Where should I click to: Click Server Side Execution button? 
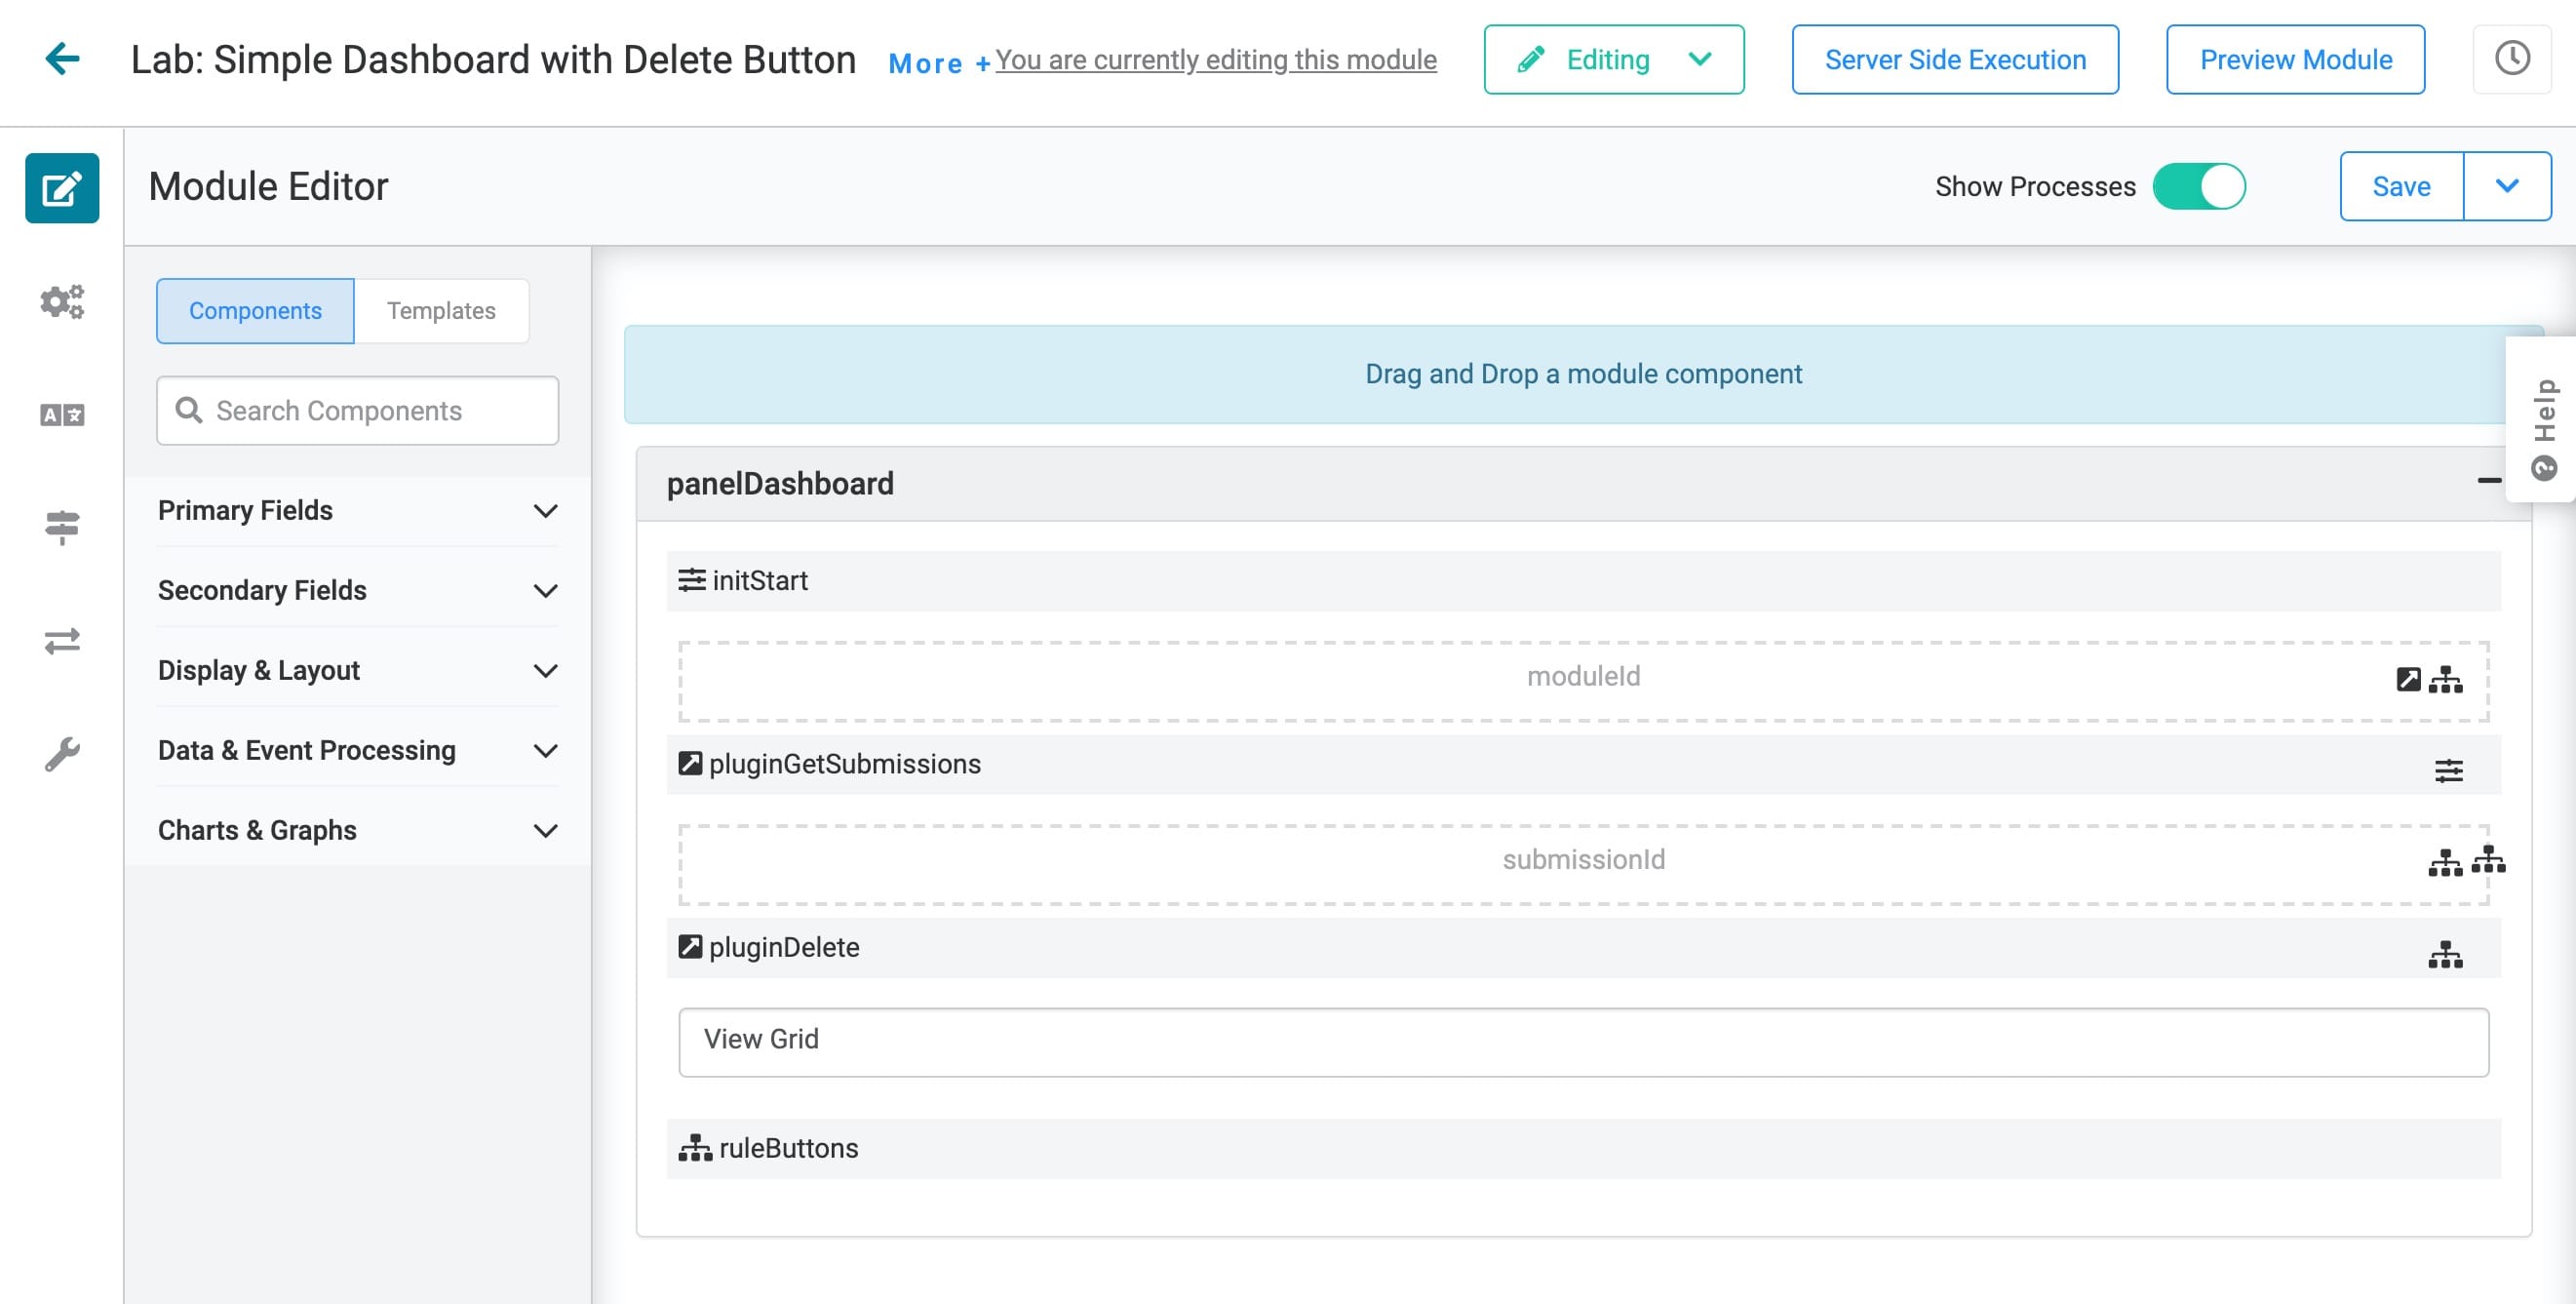[x=1955, y=59]
